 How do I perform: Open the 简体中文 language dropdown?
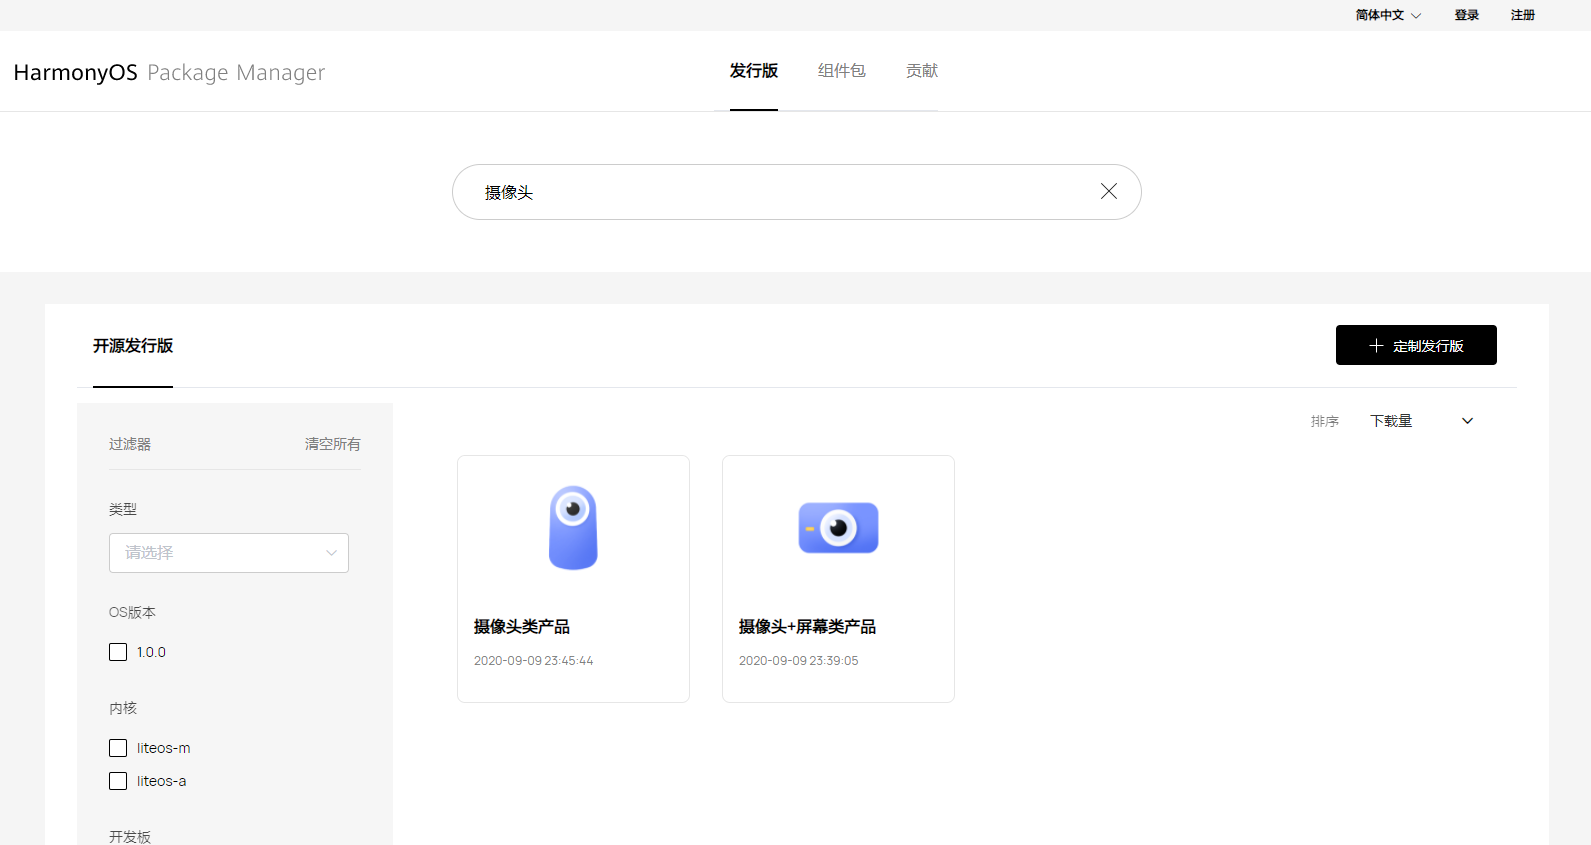(1388, 15)
